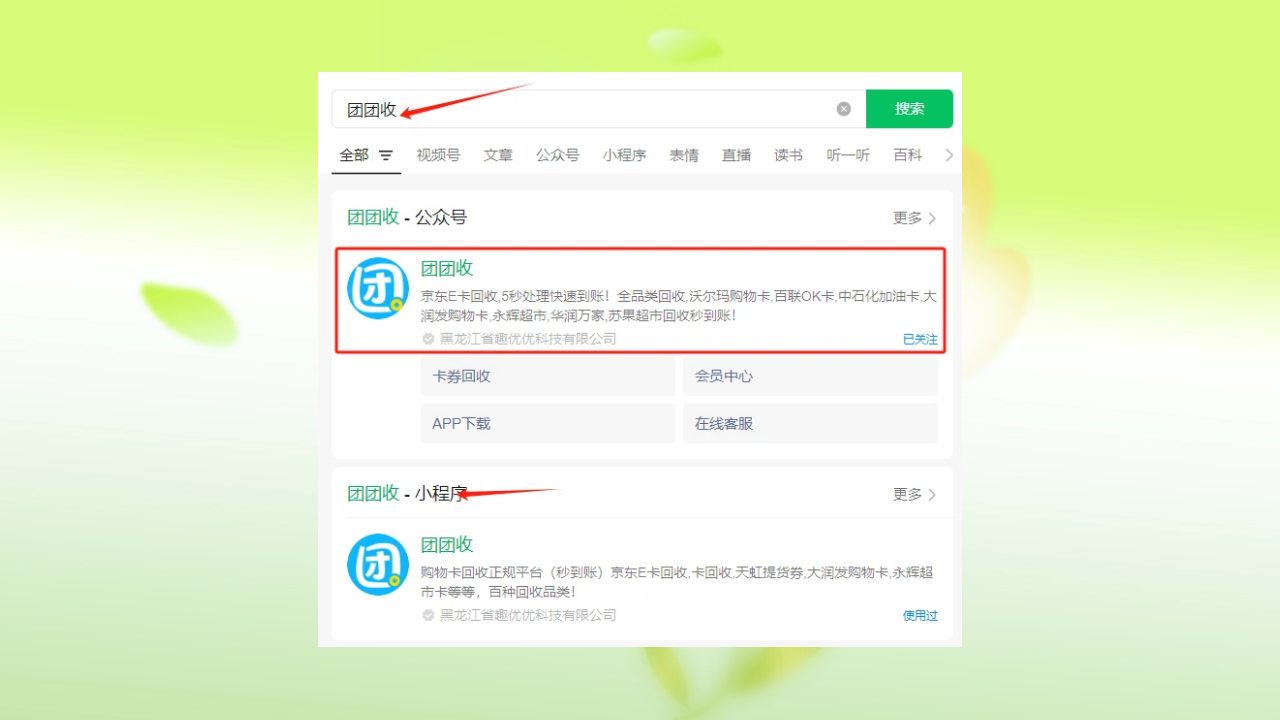Click the 团团收 - 公众号 section heading
The image size is (1280, 720).
(407, 217)
